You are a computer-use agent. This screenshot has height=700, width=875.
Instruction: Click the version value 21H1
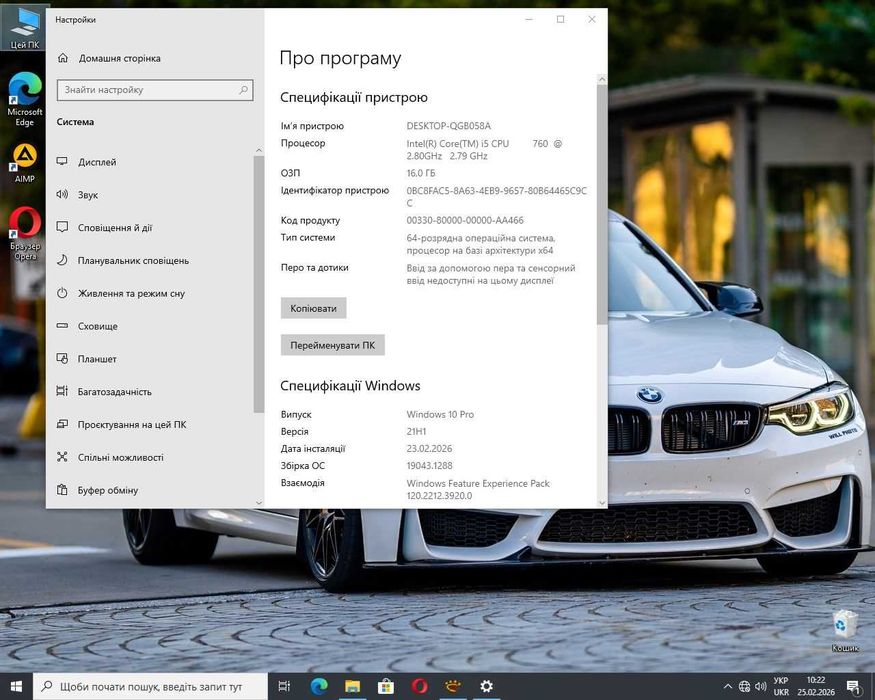click(416, 431)
